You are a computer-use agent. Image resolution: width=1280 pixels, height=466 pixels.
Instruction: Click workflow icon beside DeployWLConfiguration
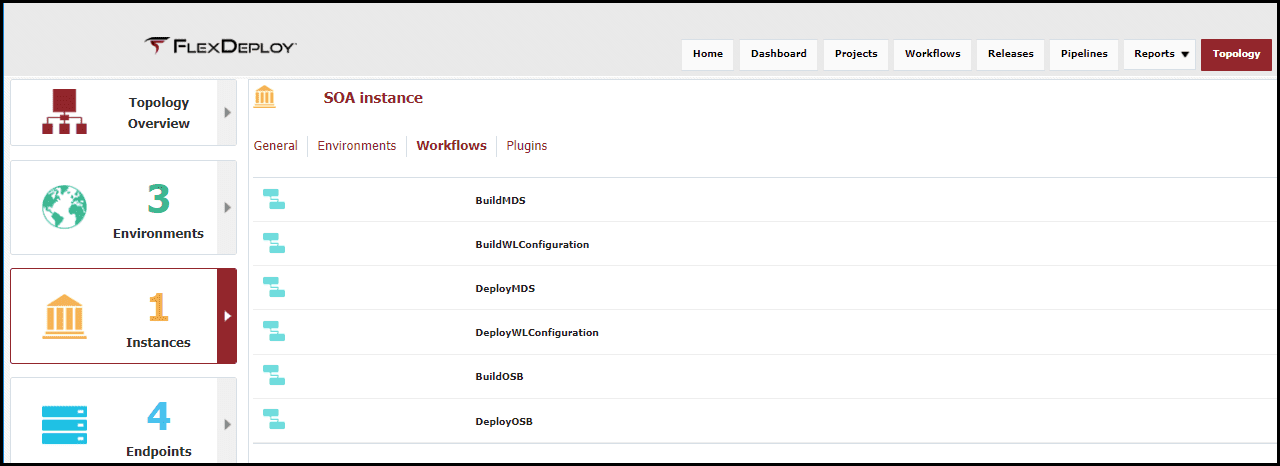pos(274,331)
